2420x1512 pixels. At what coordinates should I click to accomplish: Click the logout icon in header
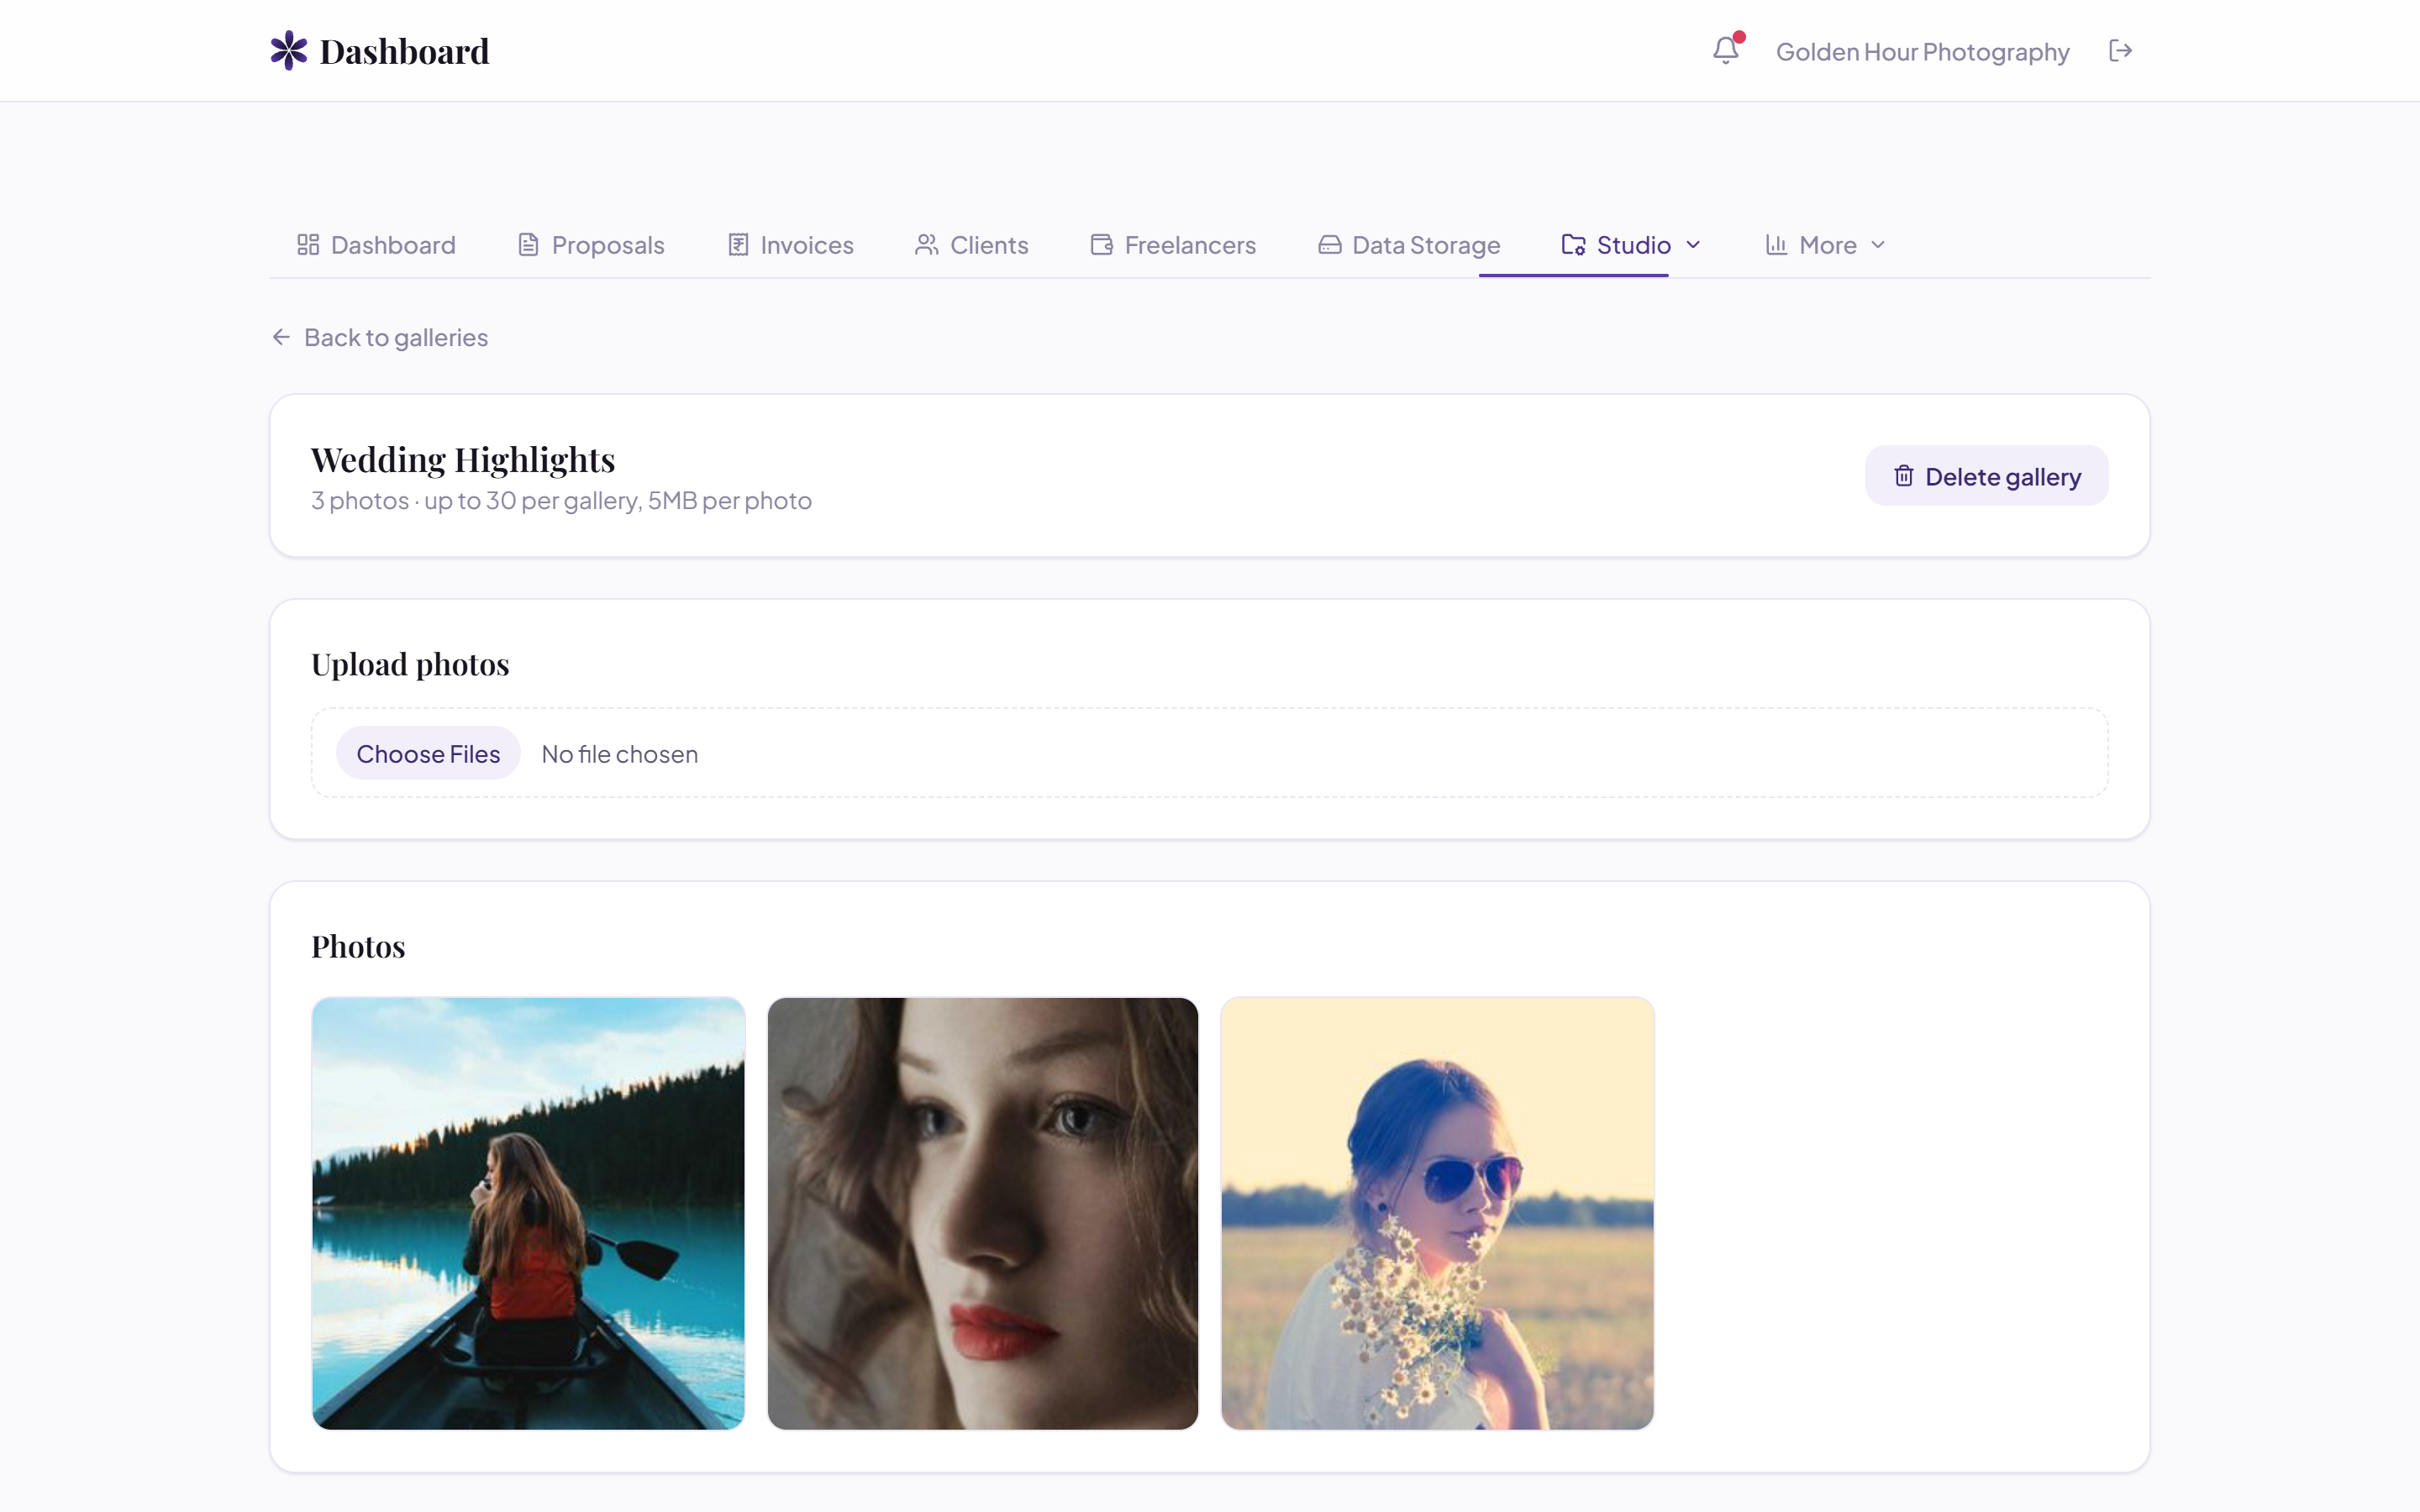point(2120,51)
